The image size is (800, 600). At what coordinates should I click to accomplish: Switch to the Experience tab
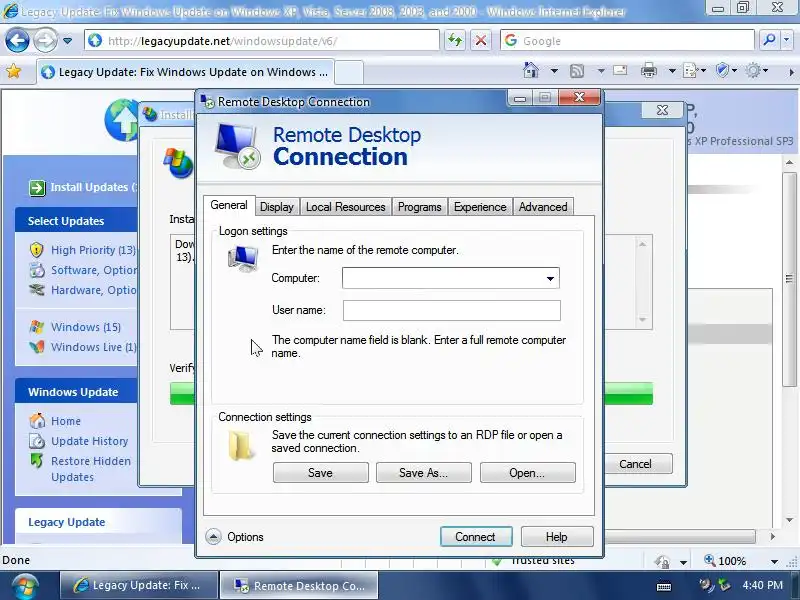[x=480, y=207]
